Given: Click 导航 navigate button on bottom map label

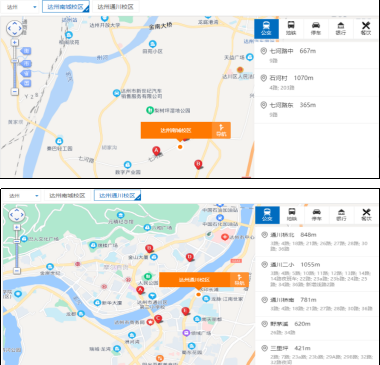Looking at the screenshot, I should 239,280.
